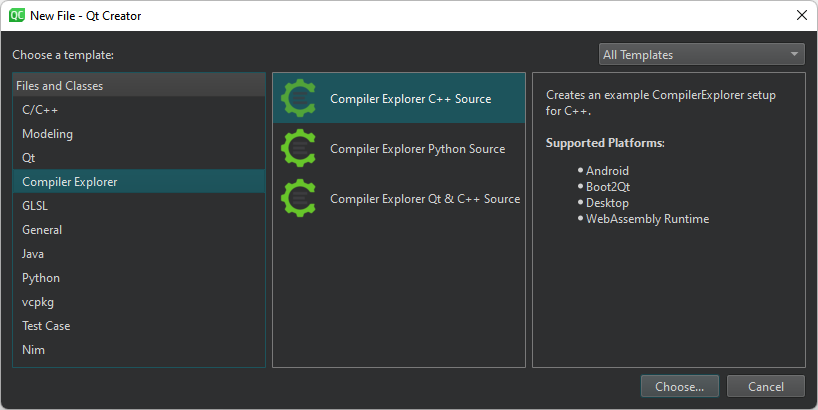Select the Test Case category
818x410 pixels.
(x=46, y=326)
